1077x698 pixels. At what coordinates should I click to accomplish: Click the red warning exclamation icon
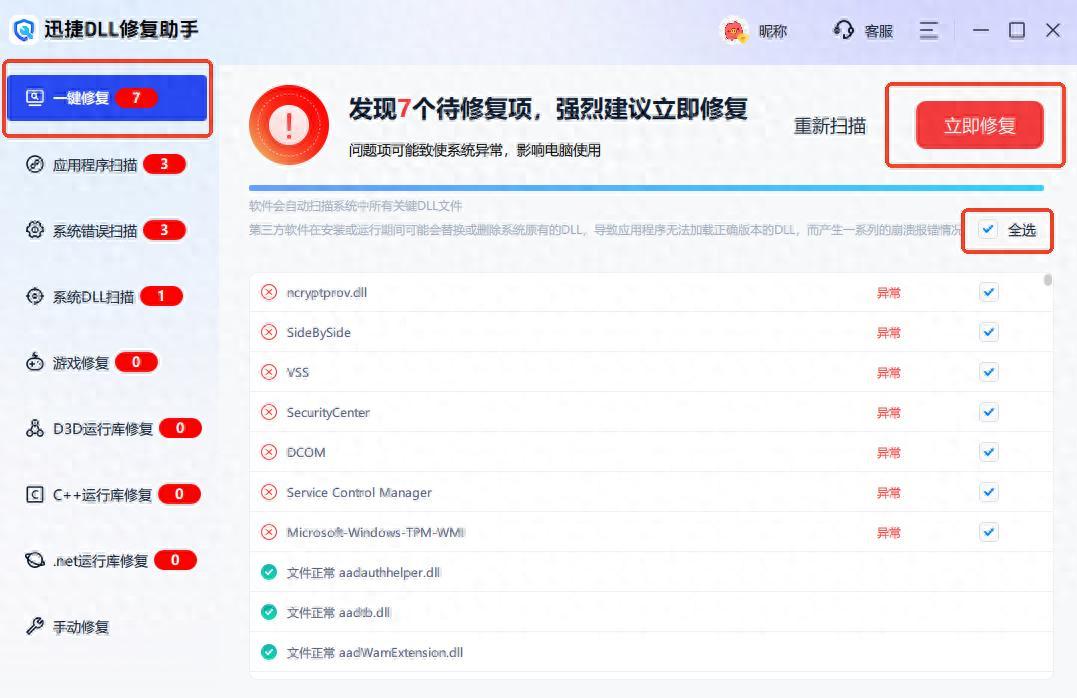click(289, 125)
